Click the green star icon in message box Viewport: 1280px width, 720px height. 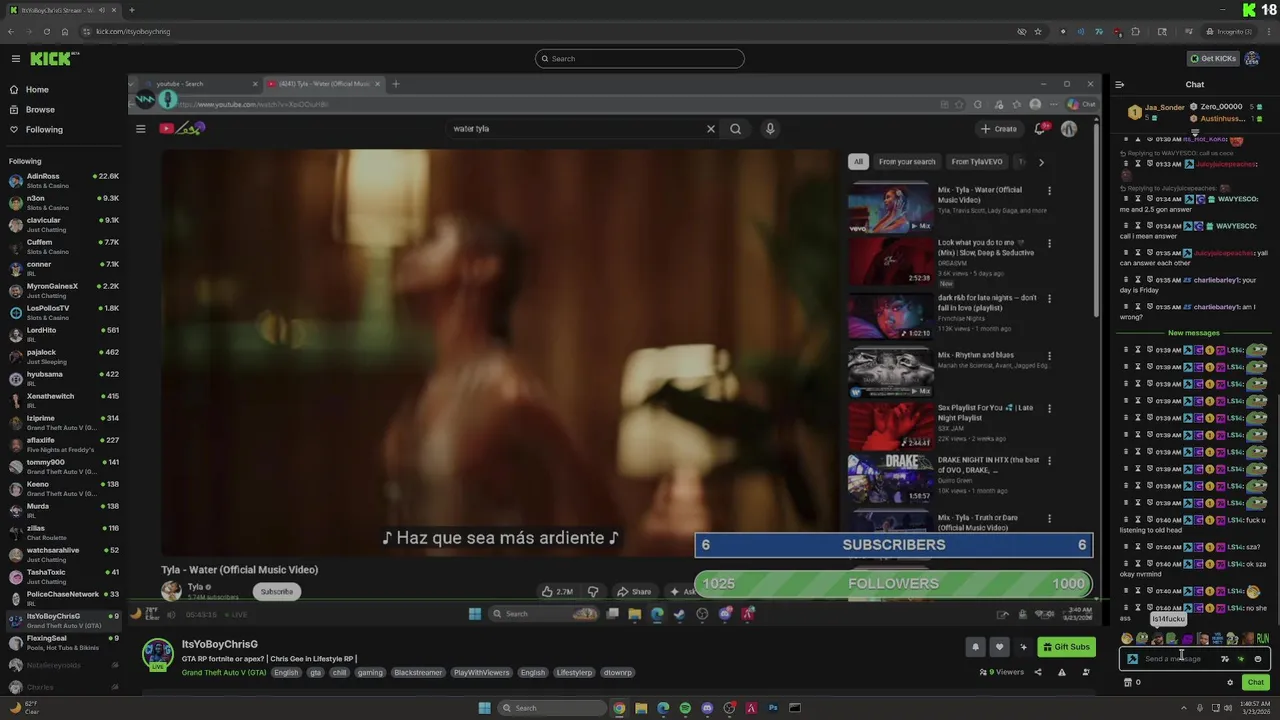coord(1241,659)
